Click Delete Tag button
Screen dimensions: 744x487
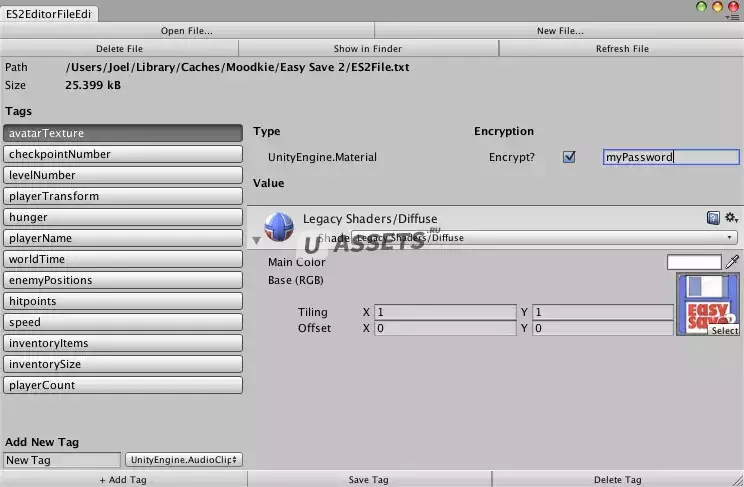(617, 479)
